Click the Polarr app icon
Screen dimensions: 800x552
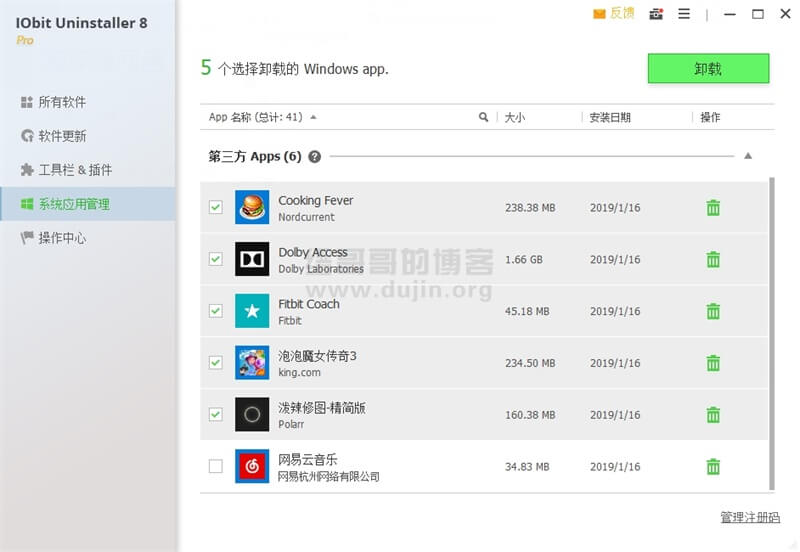pos(252,414)
